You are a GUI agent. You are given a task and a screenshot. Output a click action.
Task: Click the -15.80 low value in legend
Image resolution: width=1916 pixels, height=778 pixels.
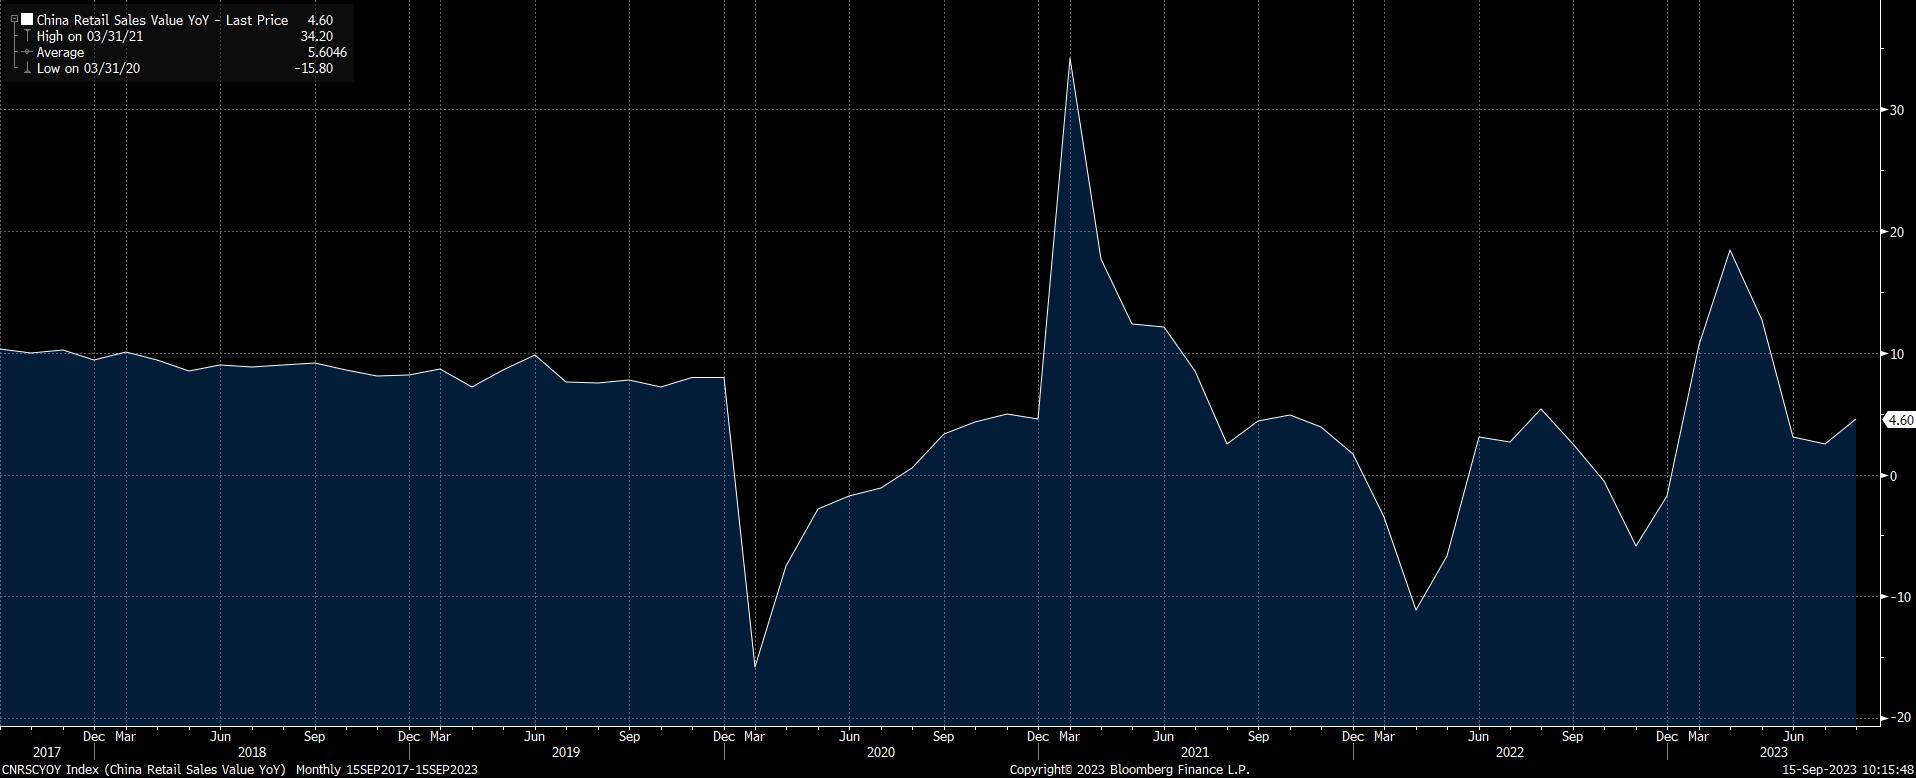pyautogui.click(x=315, y=68)
